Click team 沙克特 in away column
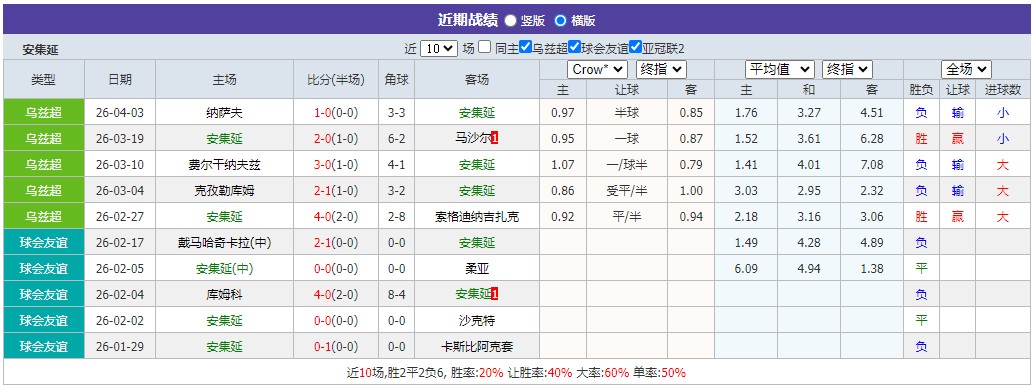 (x=477, y=321)
